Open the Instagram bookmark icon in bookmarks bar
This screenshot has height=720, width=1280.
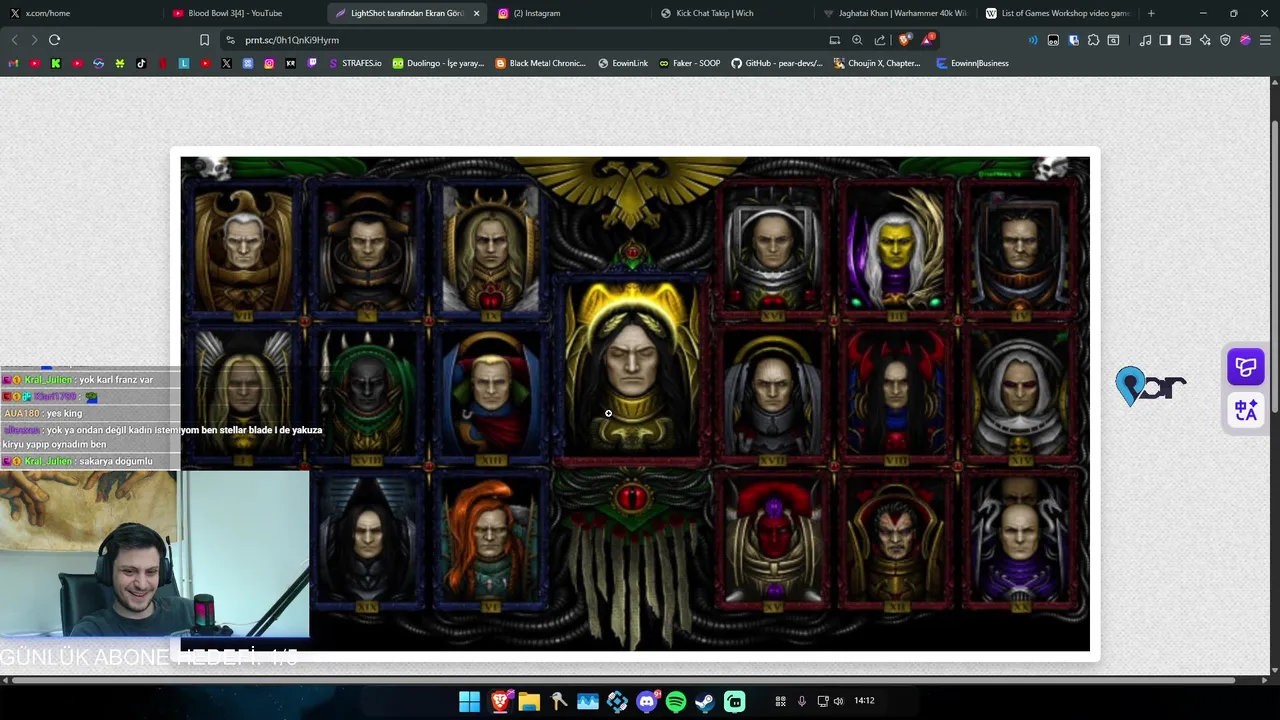coord(269,63)
